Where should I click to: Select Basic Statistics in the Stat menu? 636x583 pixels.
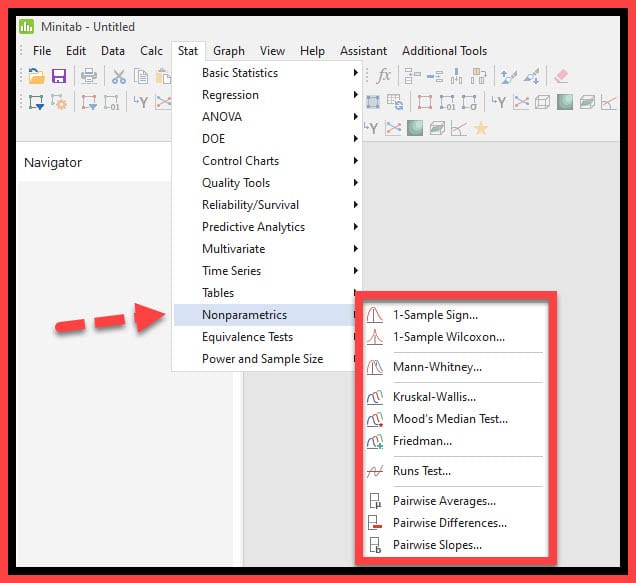coord(268,73)
